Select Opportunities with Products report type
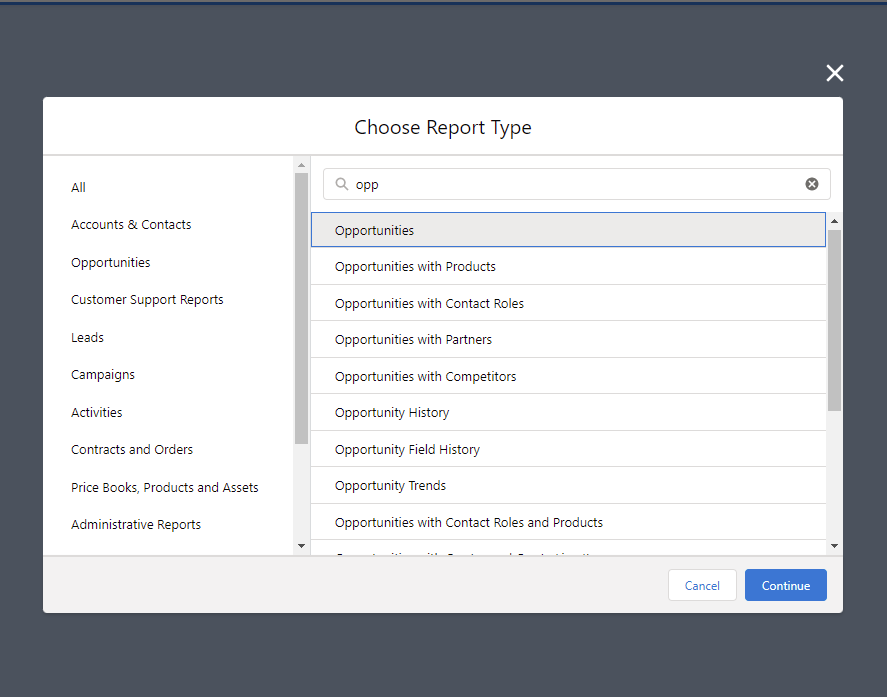The width and height of the screenshot is (887, 697). click(x=415, y=267)
